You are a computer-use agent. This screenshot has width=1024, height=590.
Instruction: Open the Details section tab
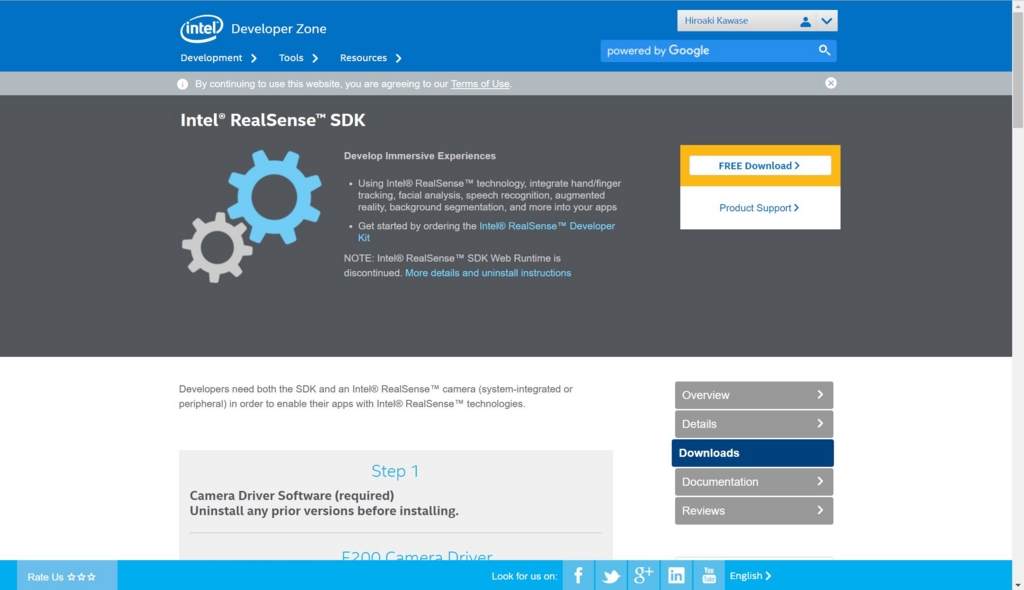pos(754,424)
